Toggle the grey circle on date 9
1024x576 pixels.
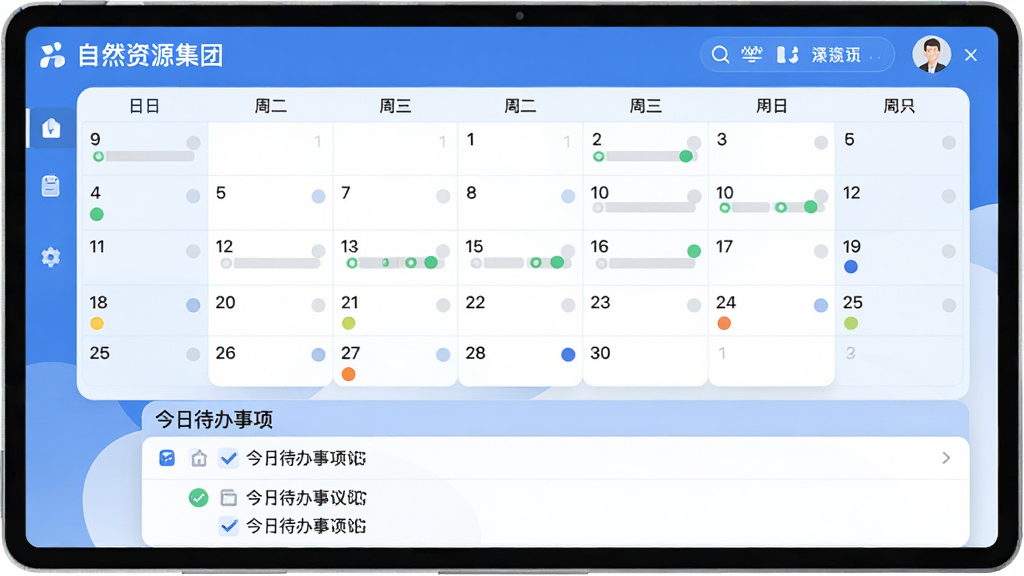click(193, 142)
